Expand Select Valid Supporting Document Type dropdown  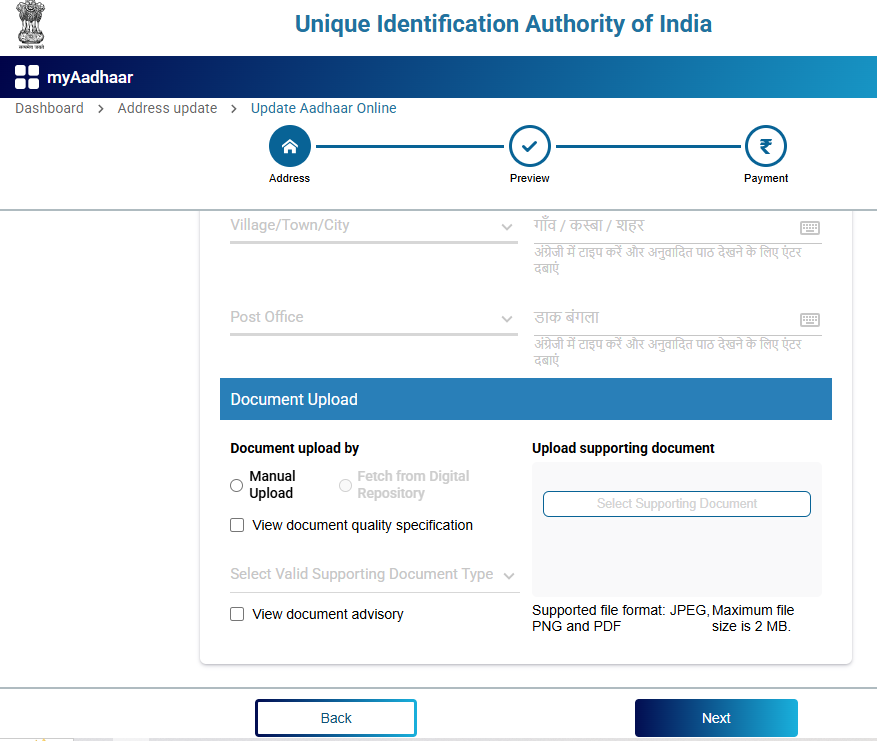pos(508,575)
